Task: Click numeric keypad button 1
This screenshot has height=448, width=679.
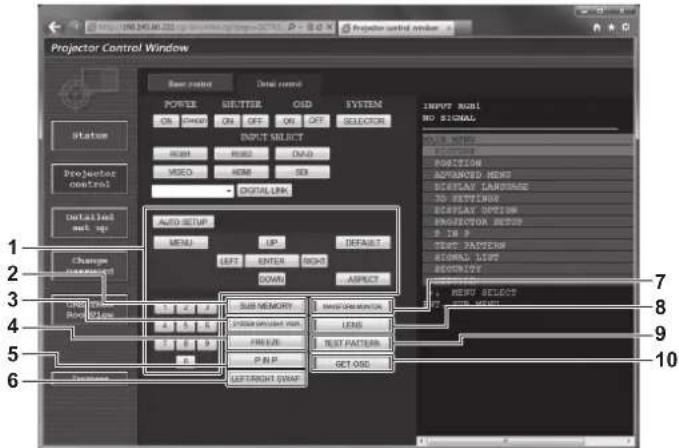Action: coord(165,308)
